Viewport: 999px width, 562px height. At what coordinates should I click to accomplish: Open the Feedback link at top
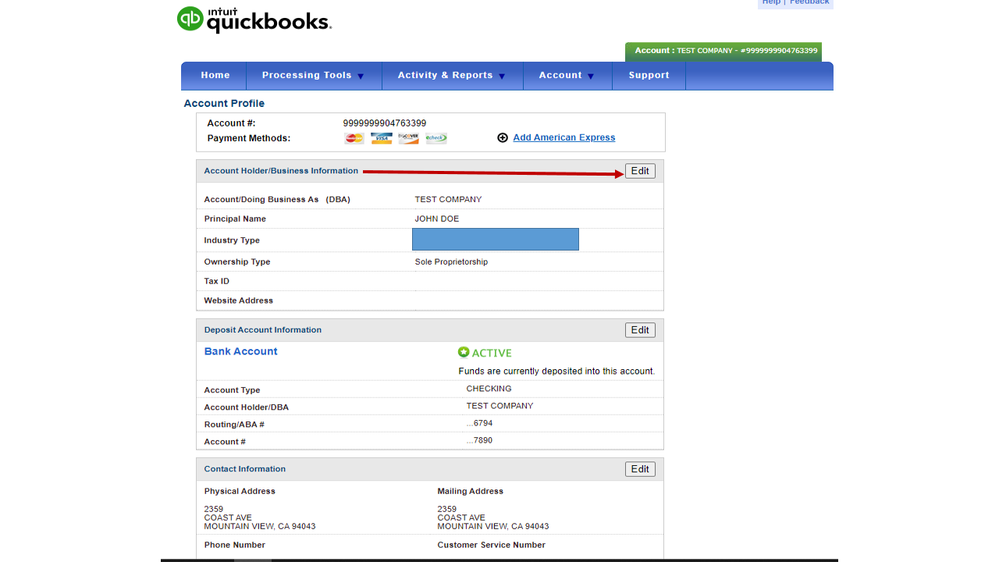(809, 3)
